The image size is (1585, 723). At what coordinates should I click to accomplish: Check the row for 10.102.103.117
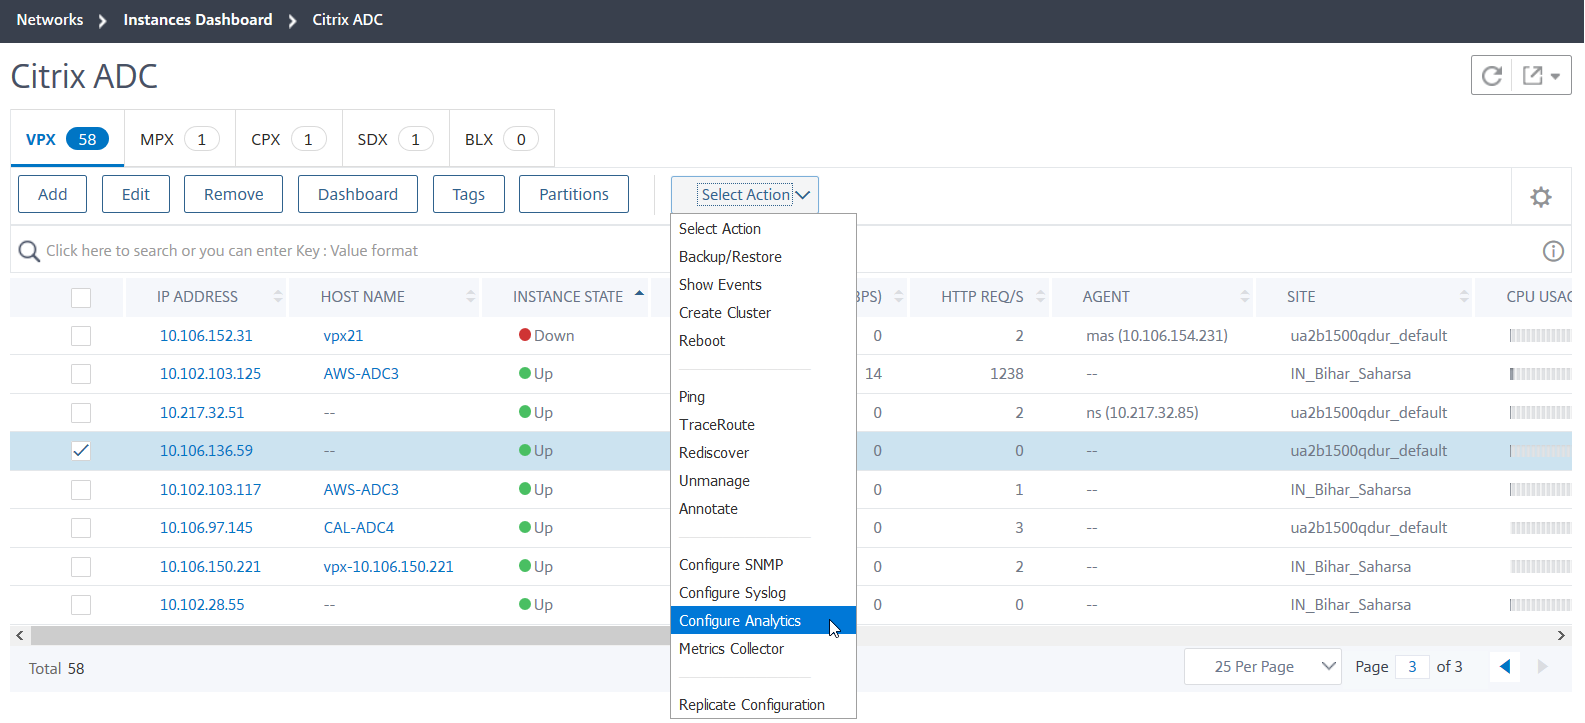click(x=81, y=490)
